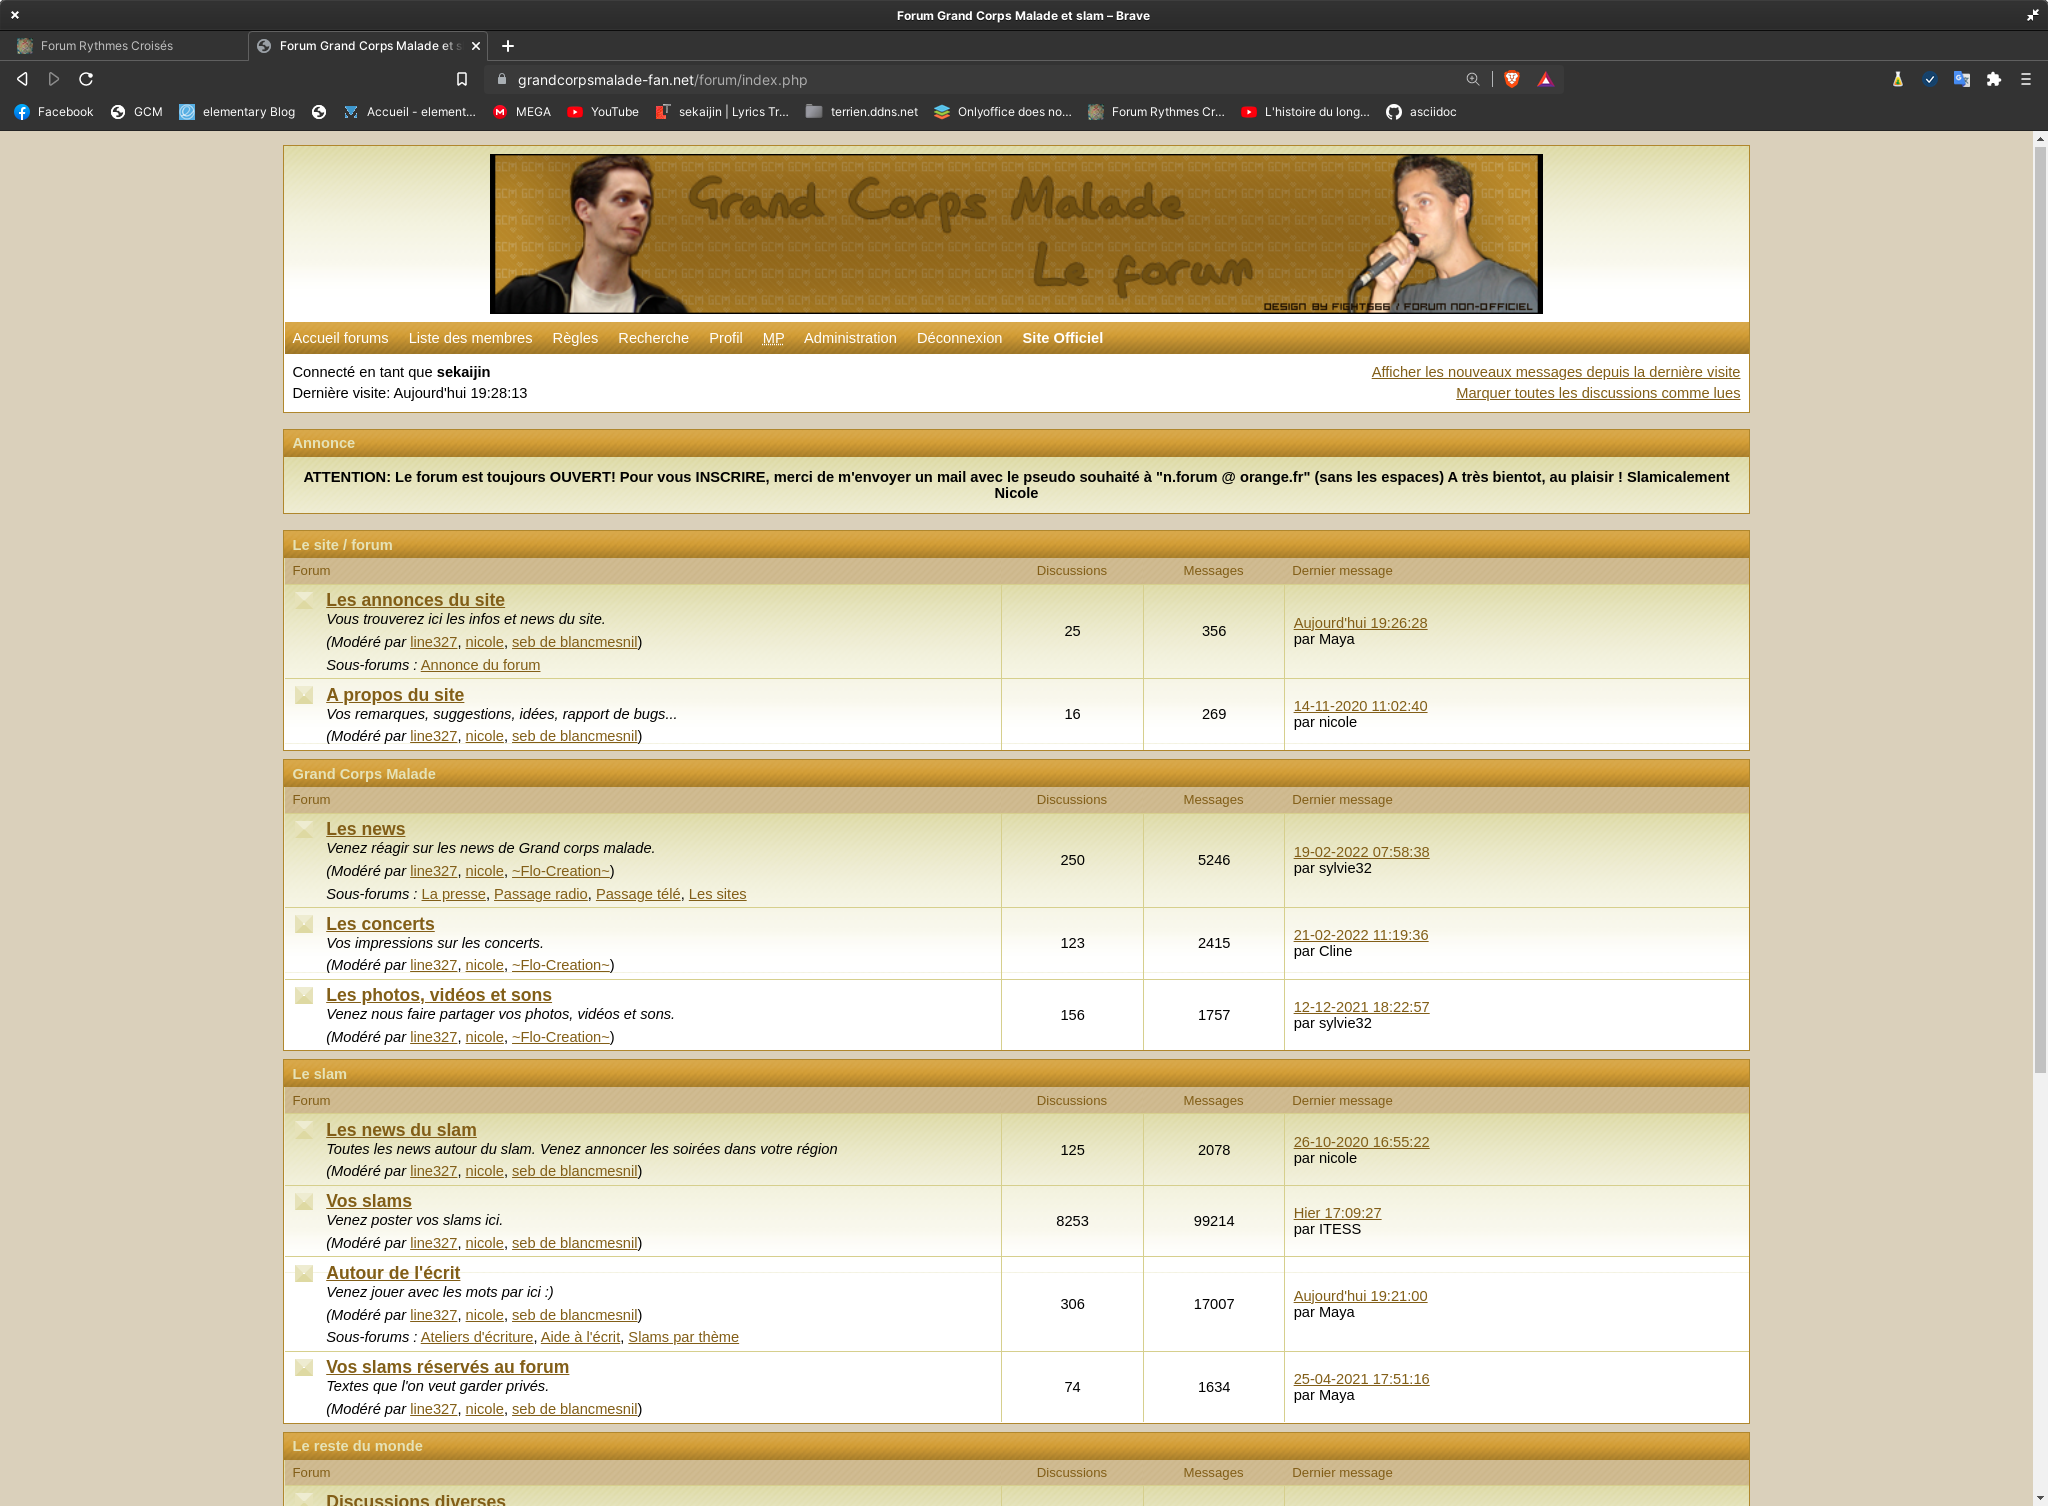Reload the page with refresh icon
Image resolution: width=2048 pixels, height=1506 pixels.
(86, 79)
